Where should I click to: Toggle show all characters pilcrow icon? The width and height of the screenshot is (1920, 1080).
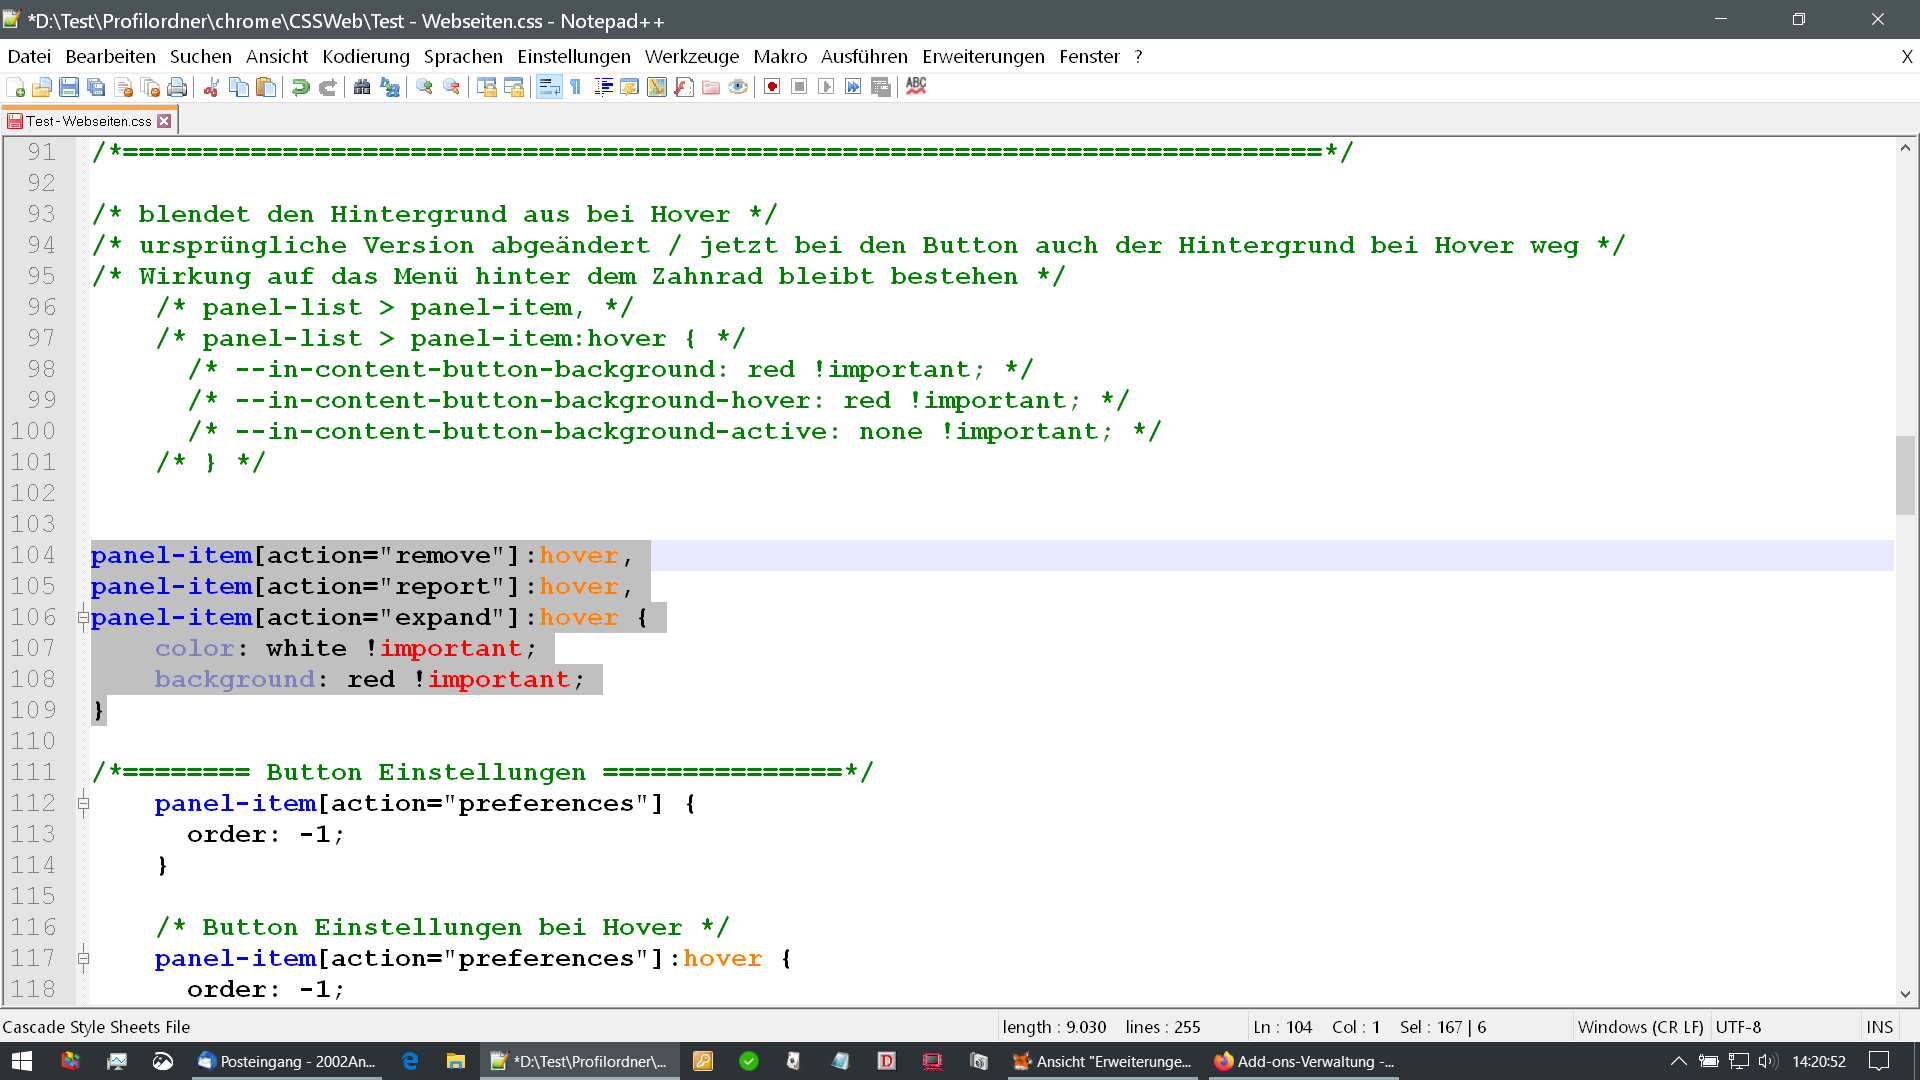click(576, 87)
